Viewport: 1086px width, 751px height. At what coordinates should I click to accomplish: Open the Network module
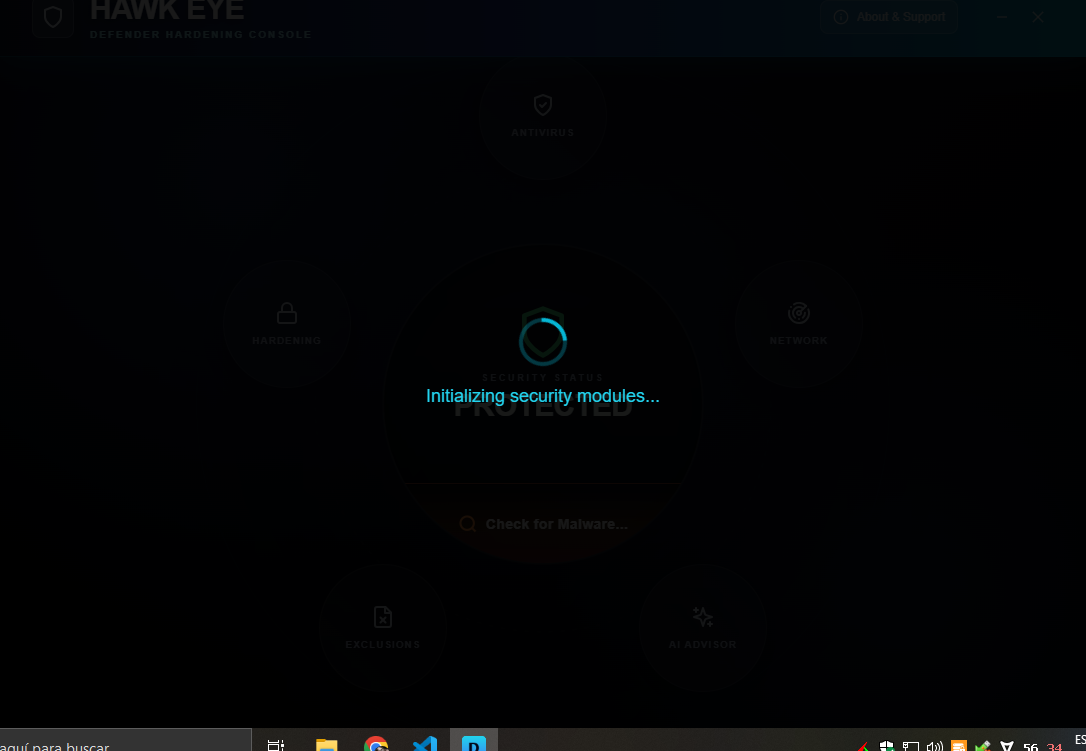coord(799,324)
